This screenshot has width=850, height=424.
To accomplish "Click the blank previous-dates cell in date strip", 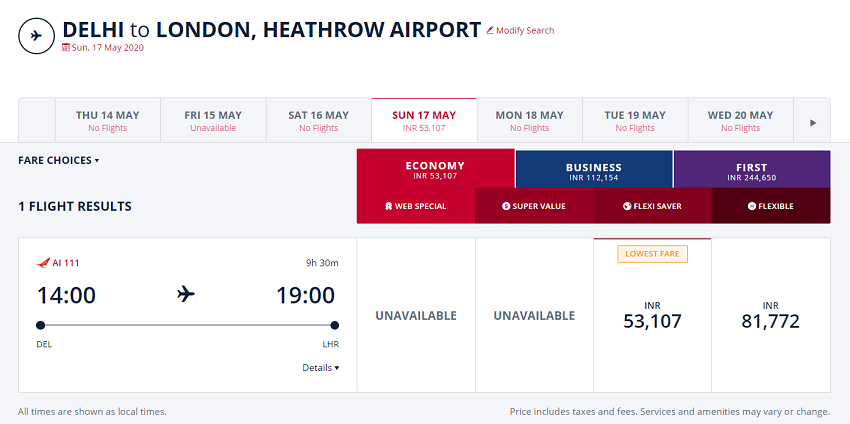I will pos(37,120).
